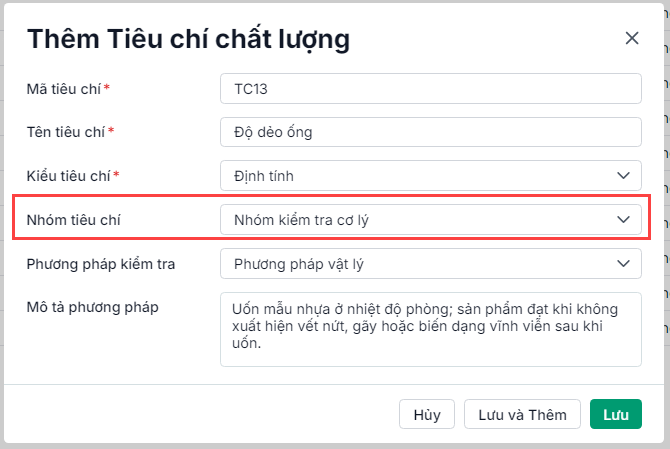
Task: Click inside the Mô tả phương pháp textarea
Action: click(430, 329)
